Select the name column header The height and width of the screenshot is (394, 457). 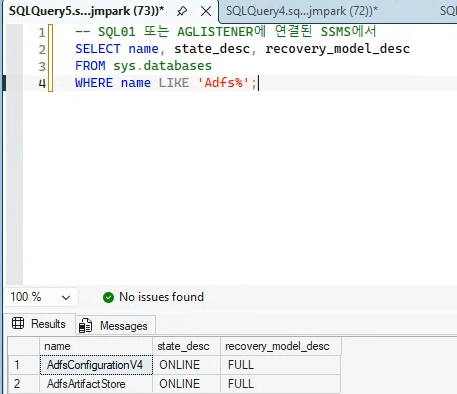(96, 346)
